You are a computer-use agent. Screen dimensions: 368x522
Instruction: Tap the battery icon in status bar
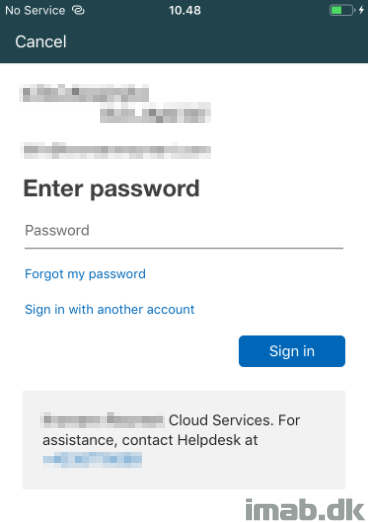point(342,10)
